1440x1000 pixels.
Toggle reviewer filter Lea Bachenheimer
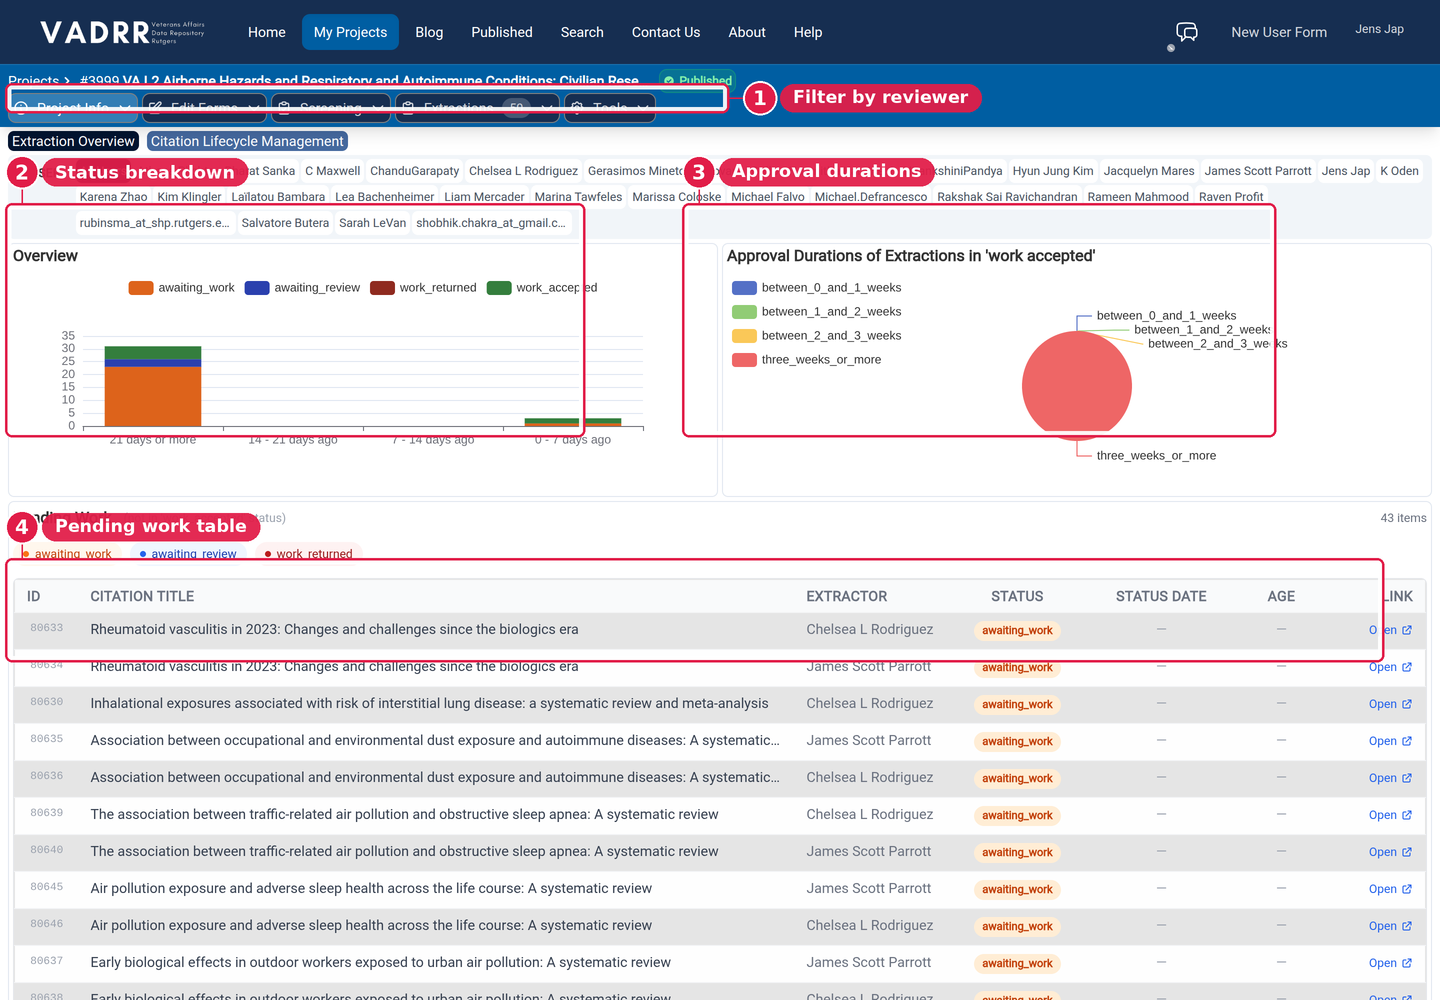coord(384,197)
